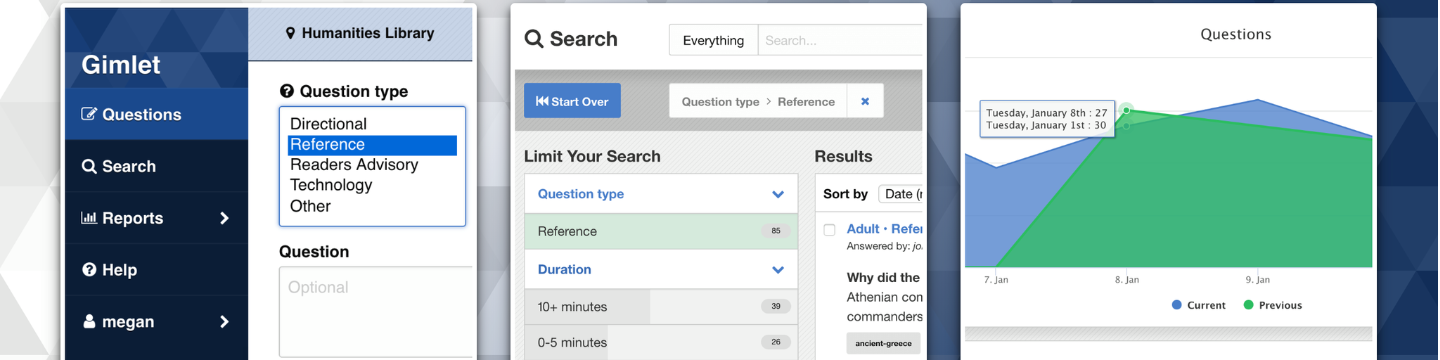Click the Search... input field
This screenshot has height=360, width=1440.
(x=840, y=41)
